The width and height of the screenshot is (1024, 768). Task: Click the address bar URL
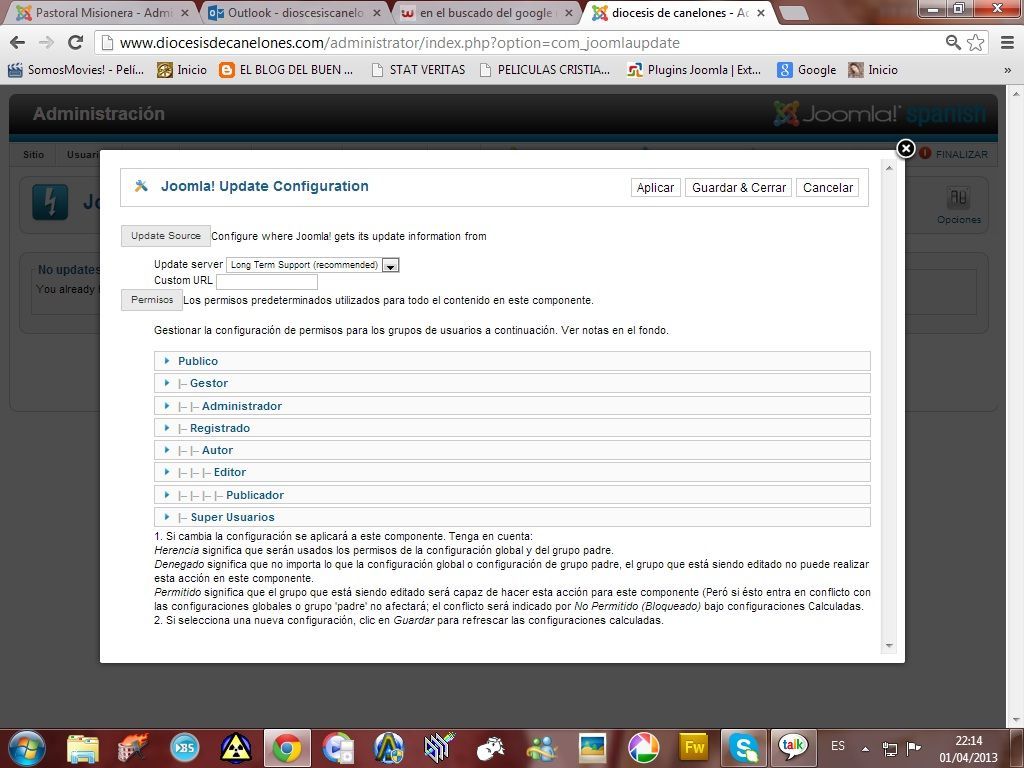point(400,43)
